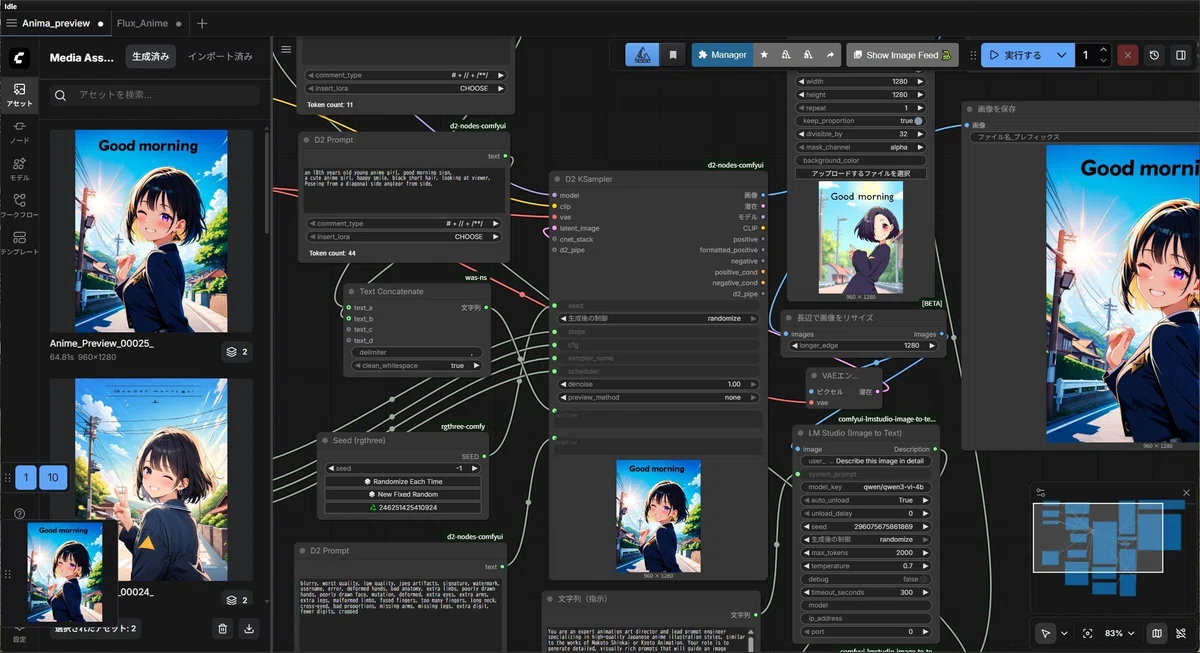Toggle debug switch in LM Studio node
The height and width of the screenshot is (653, 1200).
click(925, 579)
